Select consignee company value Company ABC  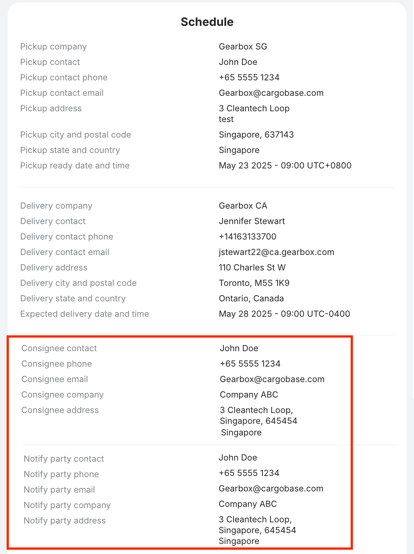[x=249, y=395]
